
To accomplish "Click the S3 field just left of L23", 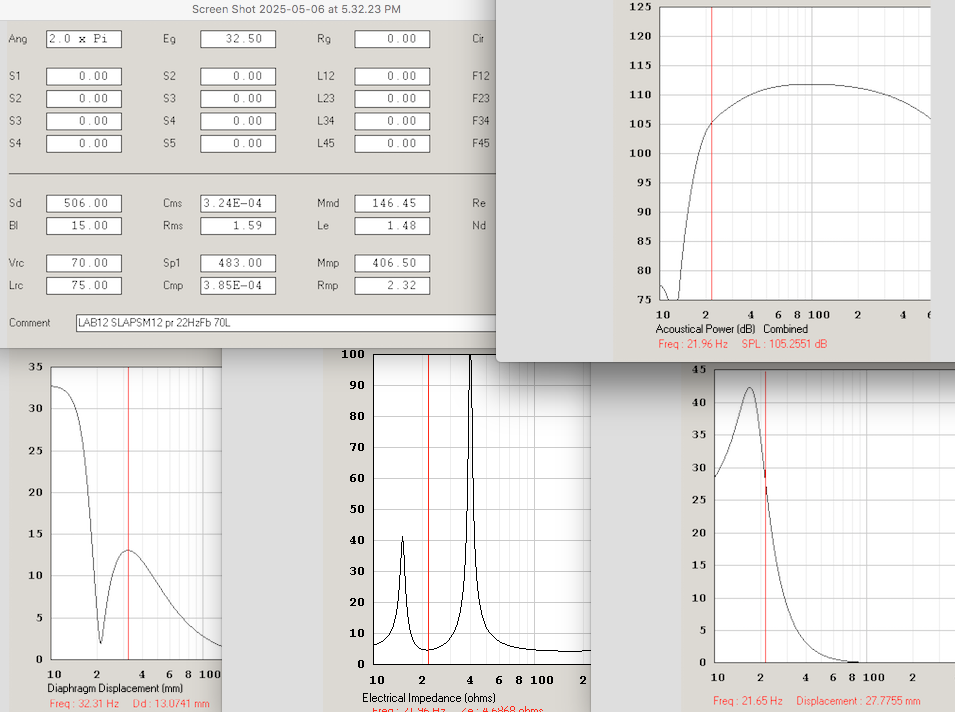I will [x=238, y=99].
